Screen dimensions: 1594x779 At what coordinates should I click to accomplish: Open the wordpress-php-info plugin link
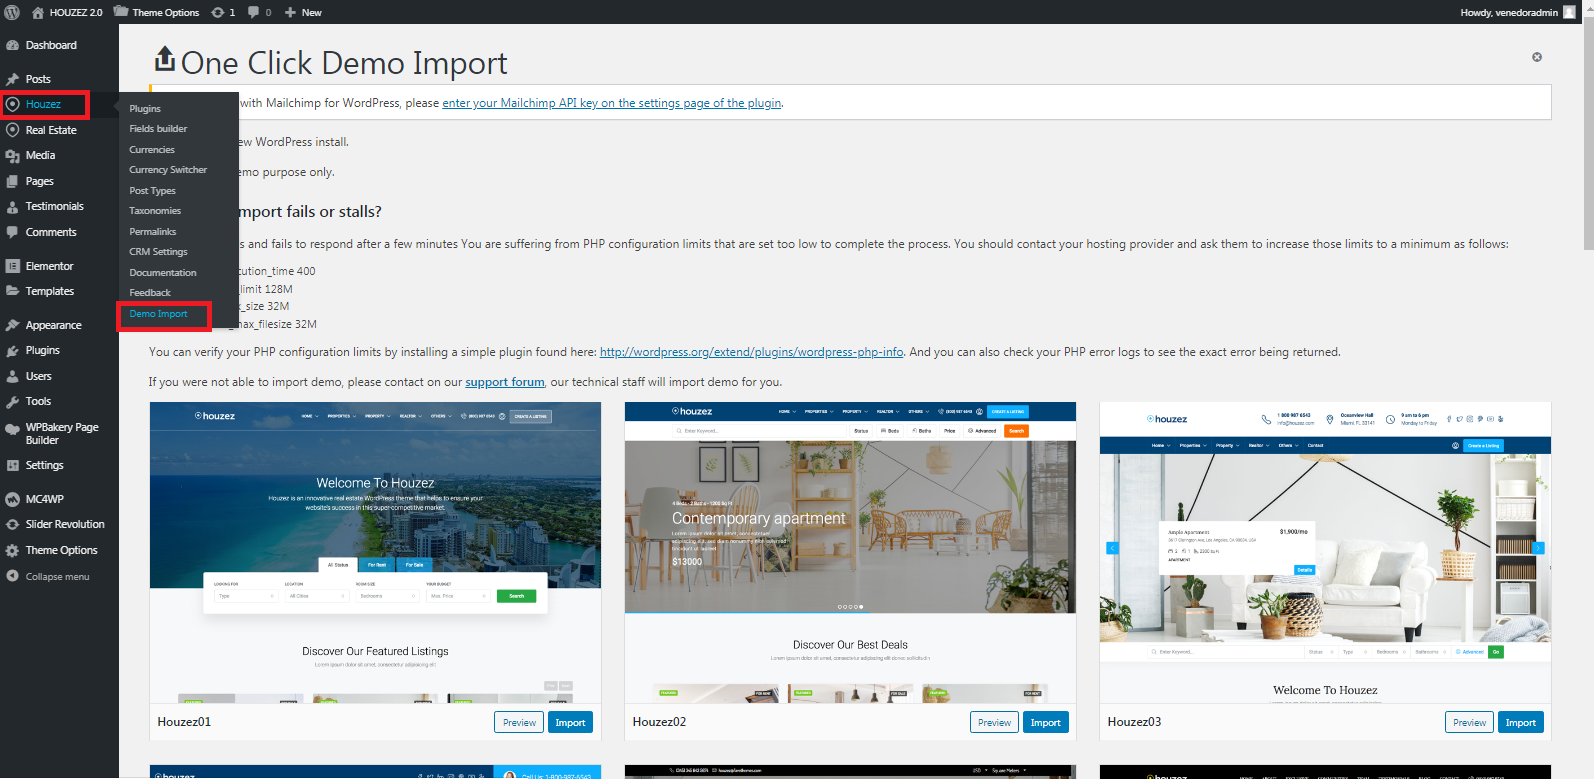click(752, 352)
